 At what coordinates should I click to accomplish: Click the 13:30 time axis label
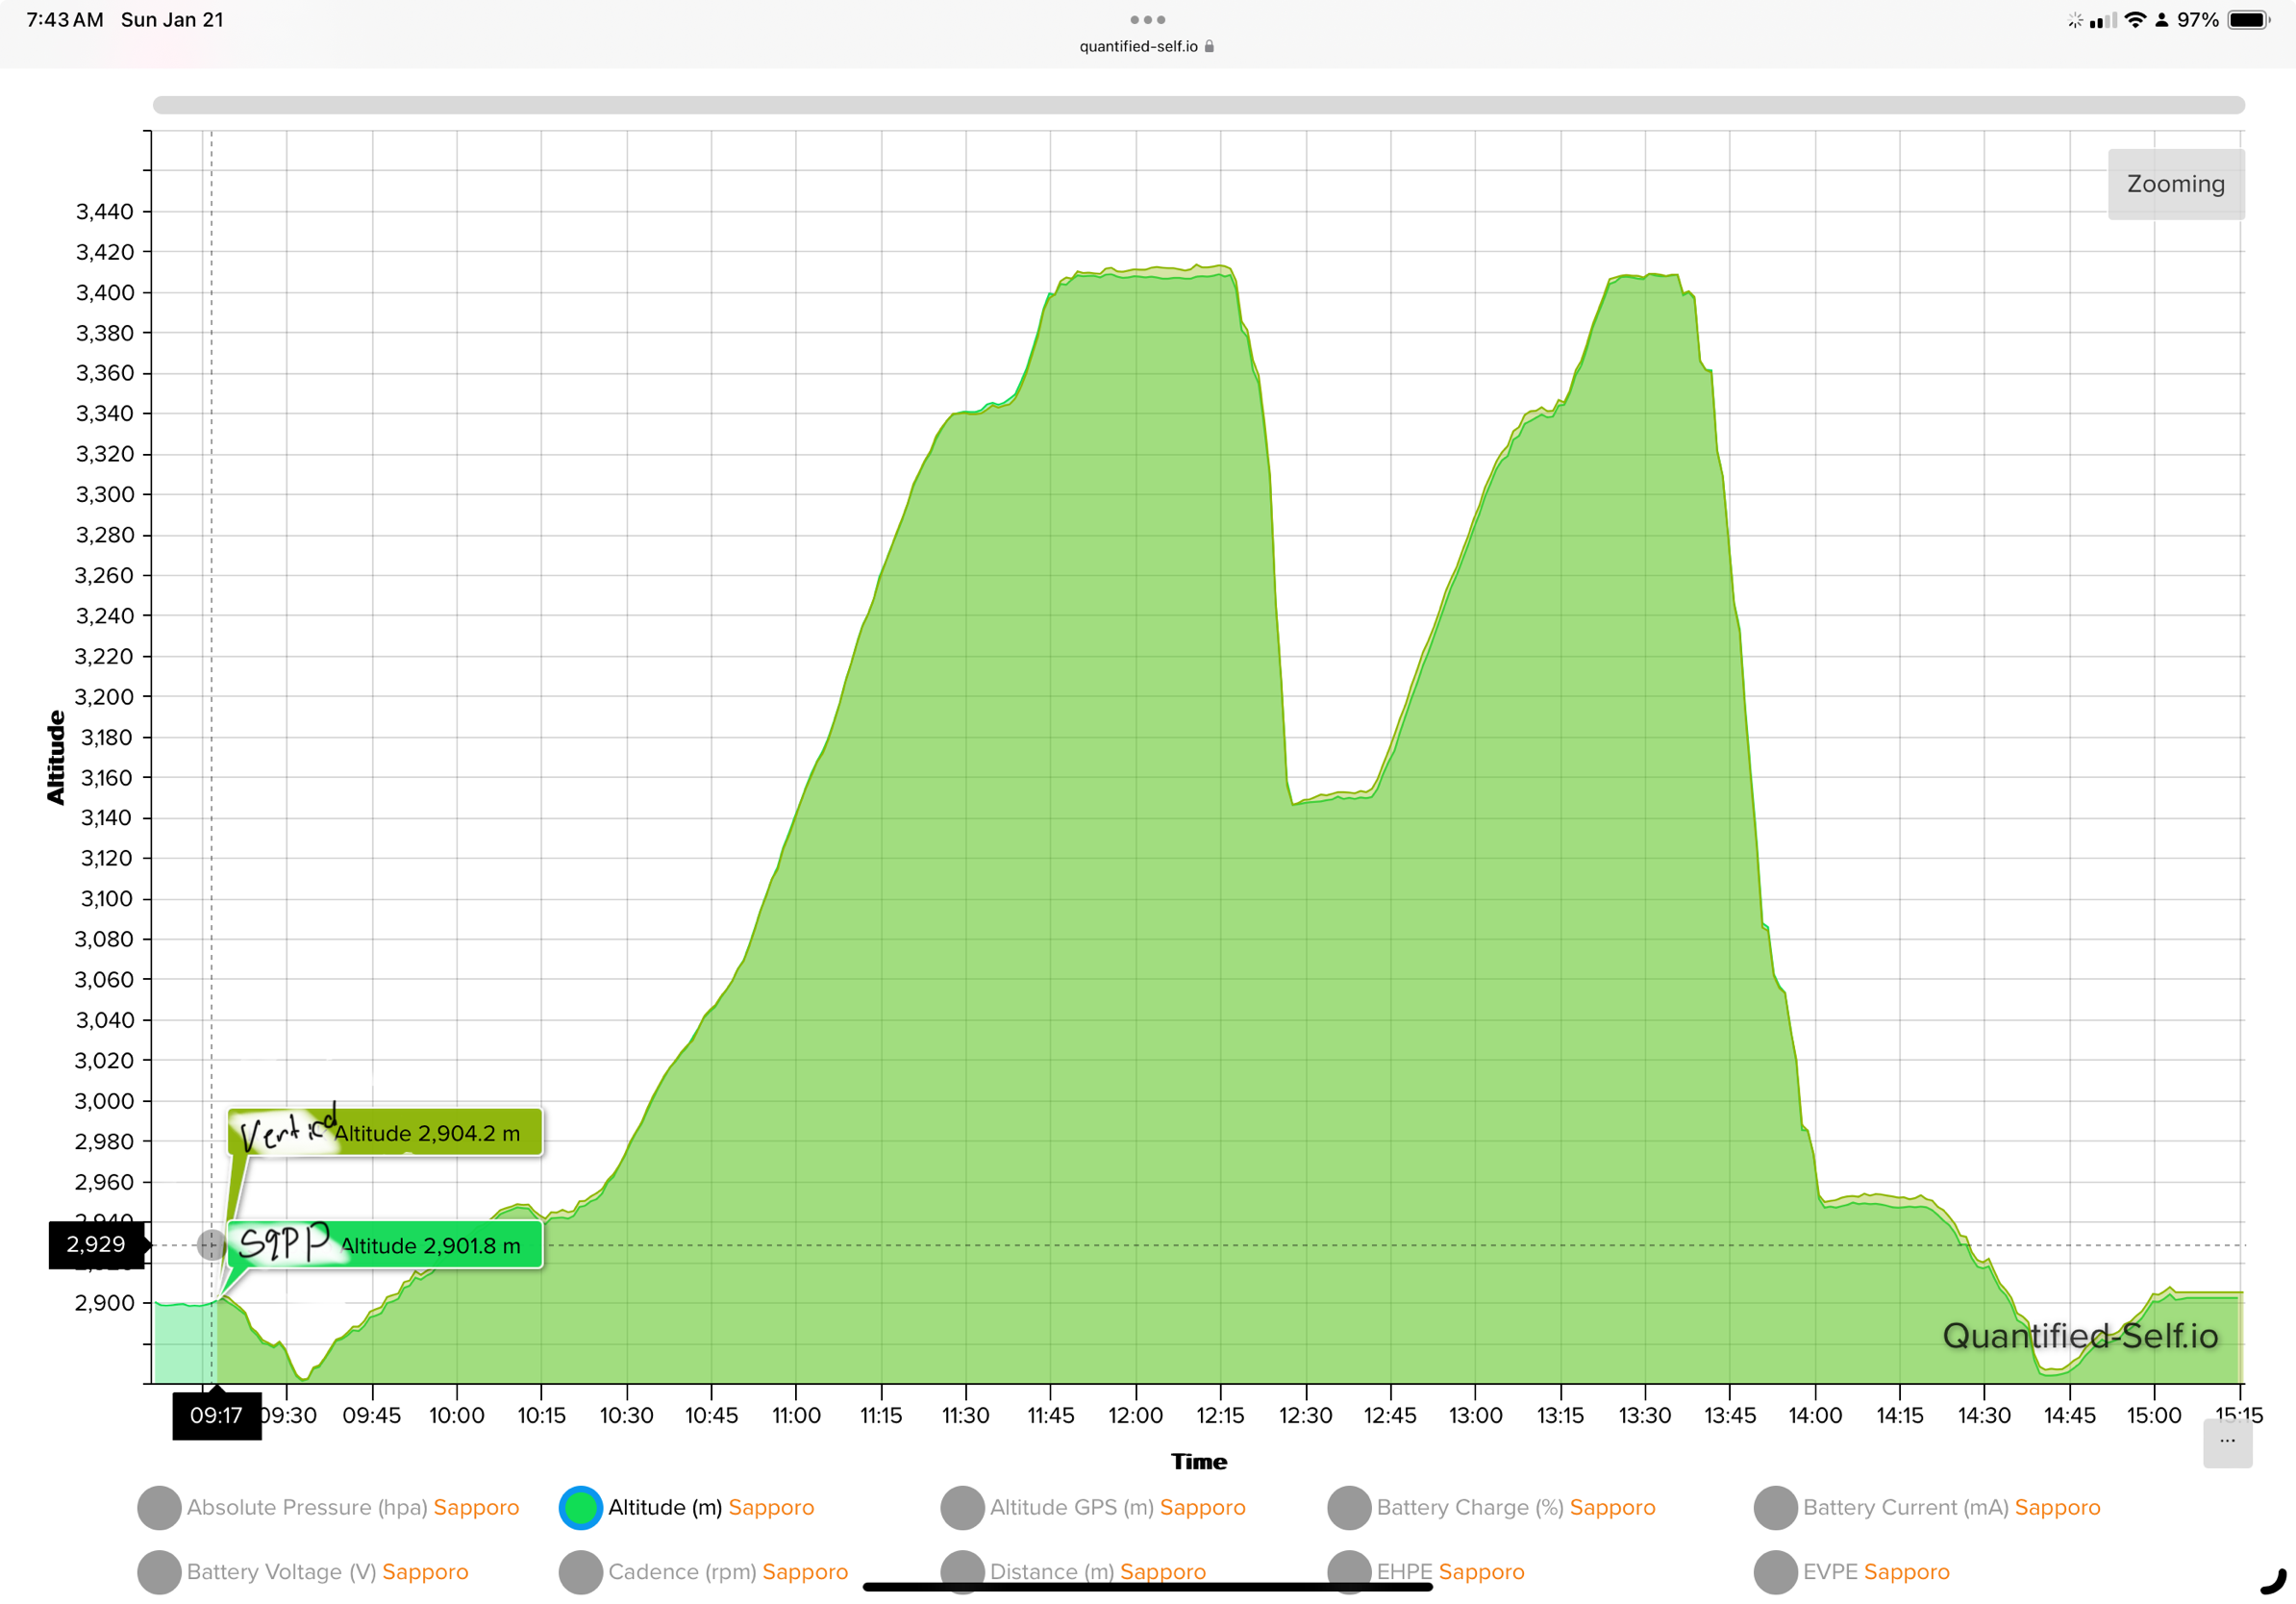[x=1644, y=1415]
